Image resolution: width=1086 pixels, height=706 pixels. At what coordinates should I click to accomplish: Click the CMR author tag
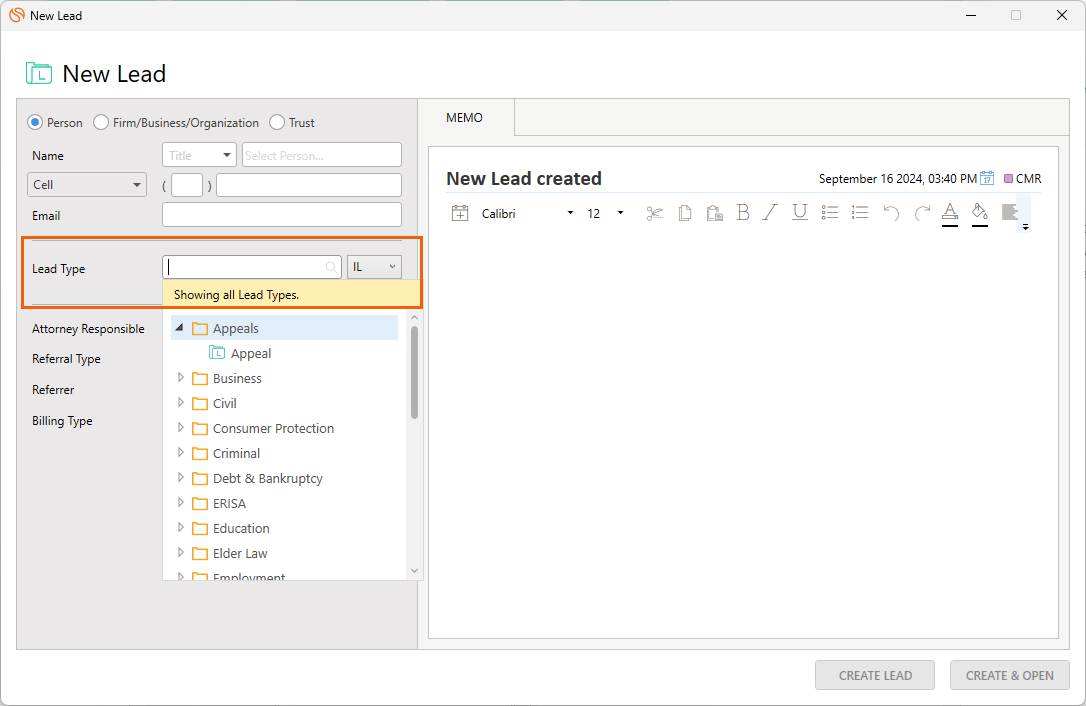1029,179
